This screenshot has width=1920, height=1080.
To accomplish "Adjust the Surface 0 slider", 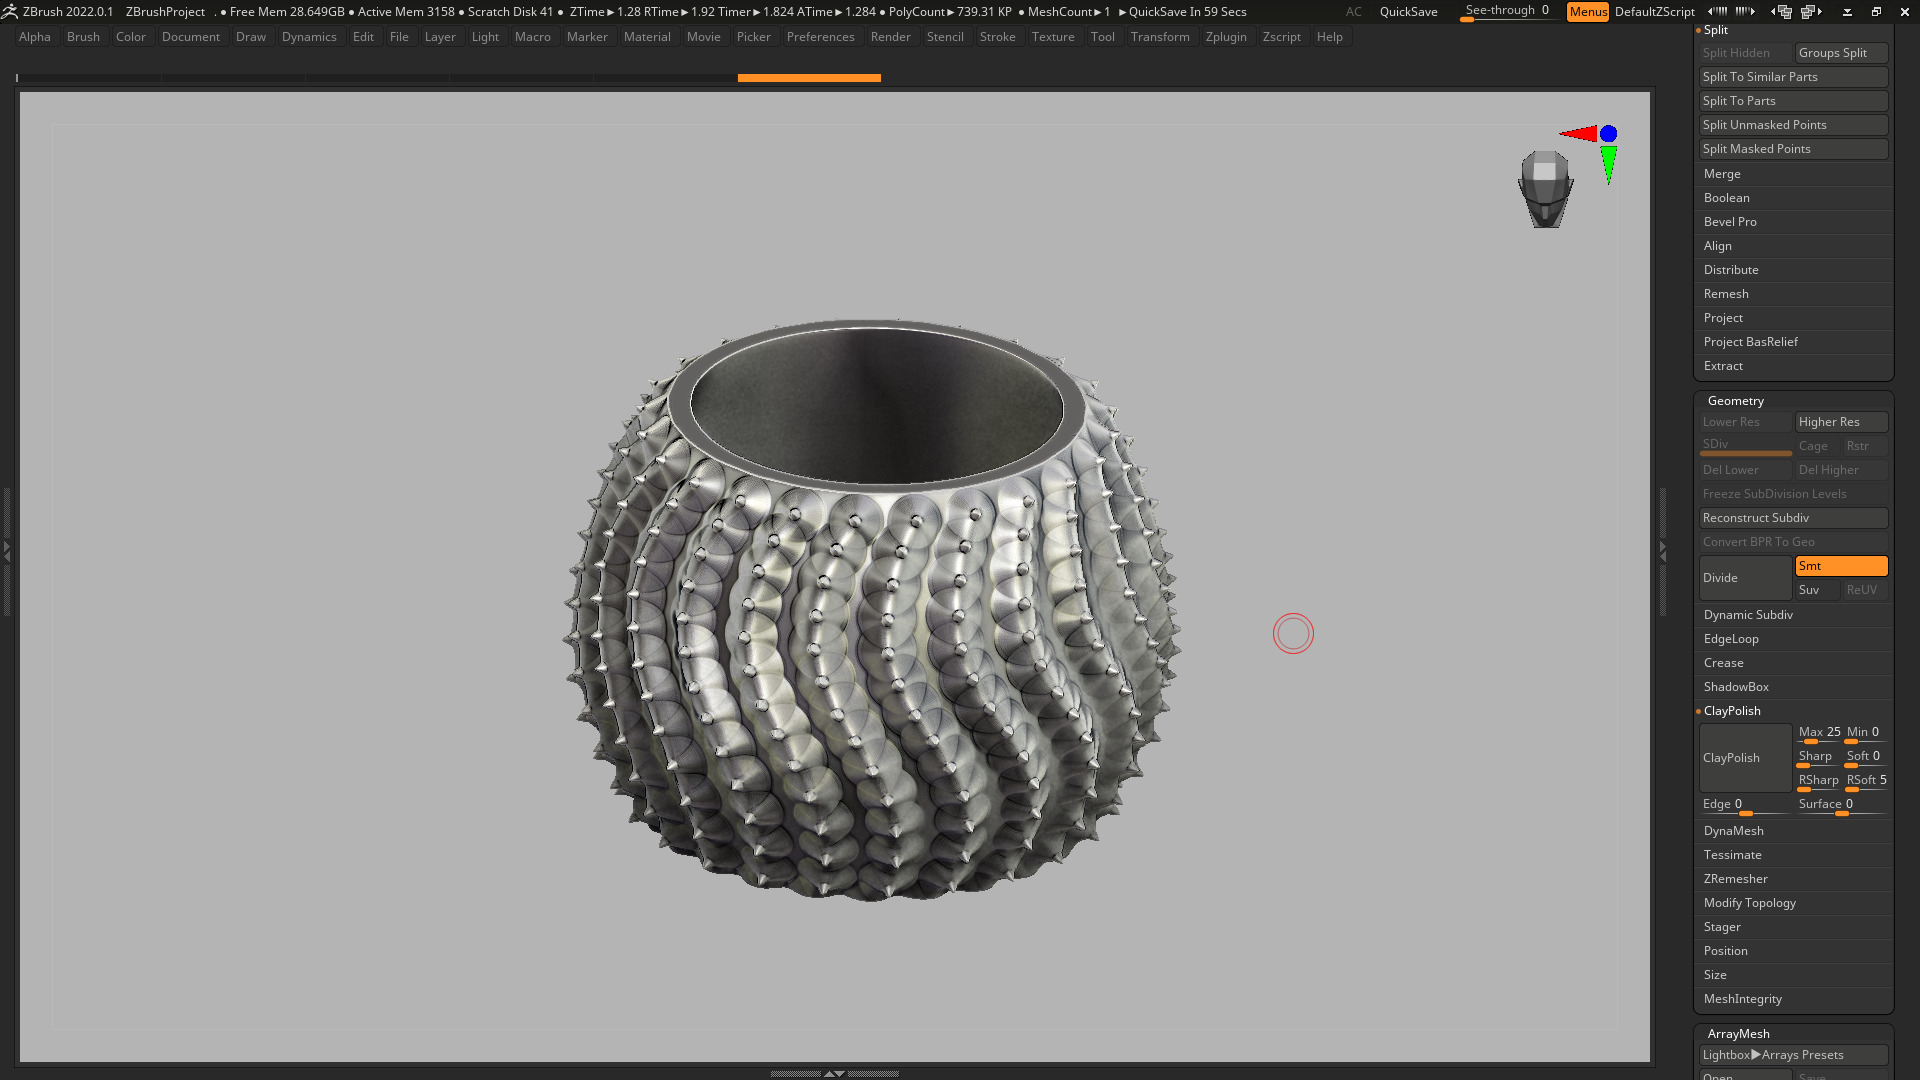I will coord(1841,805).
